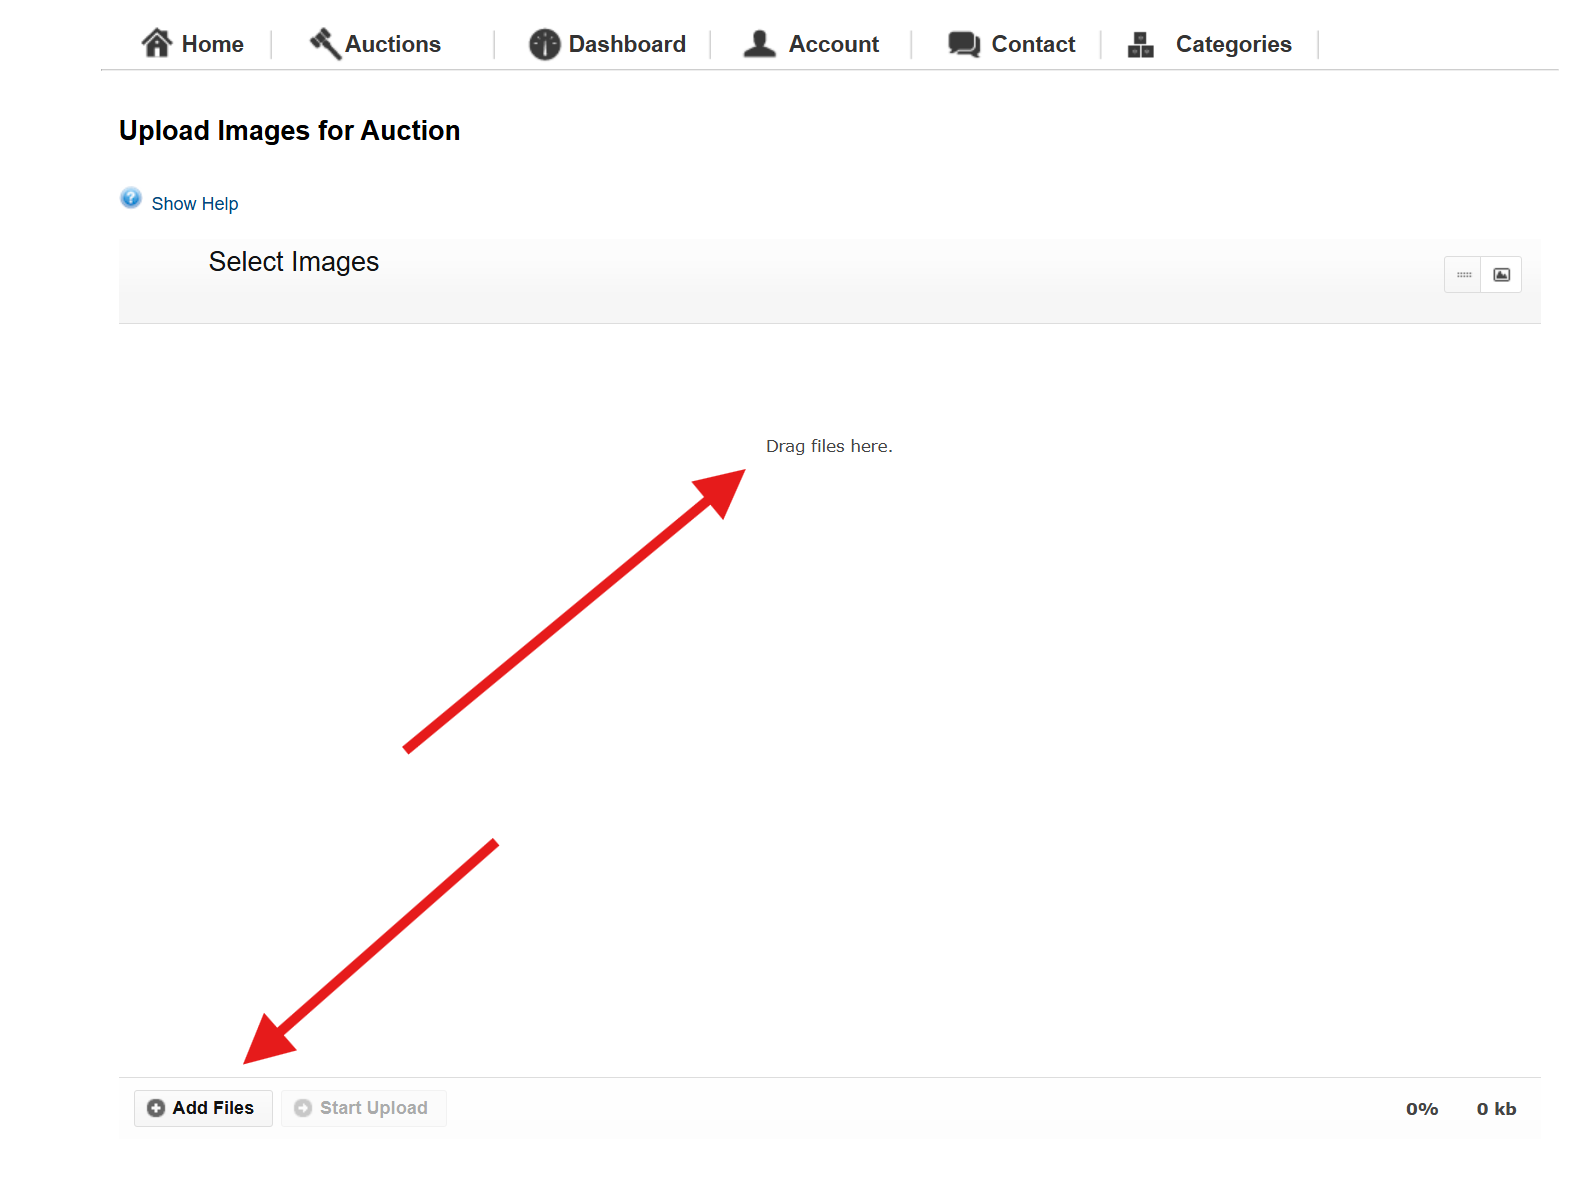Click the Drag files here drop area

tap(829, 700)
